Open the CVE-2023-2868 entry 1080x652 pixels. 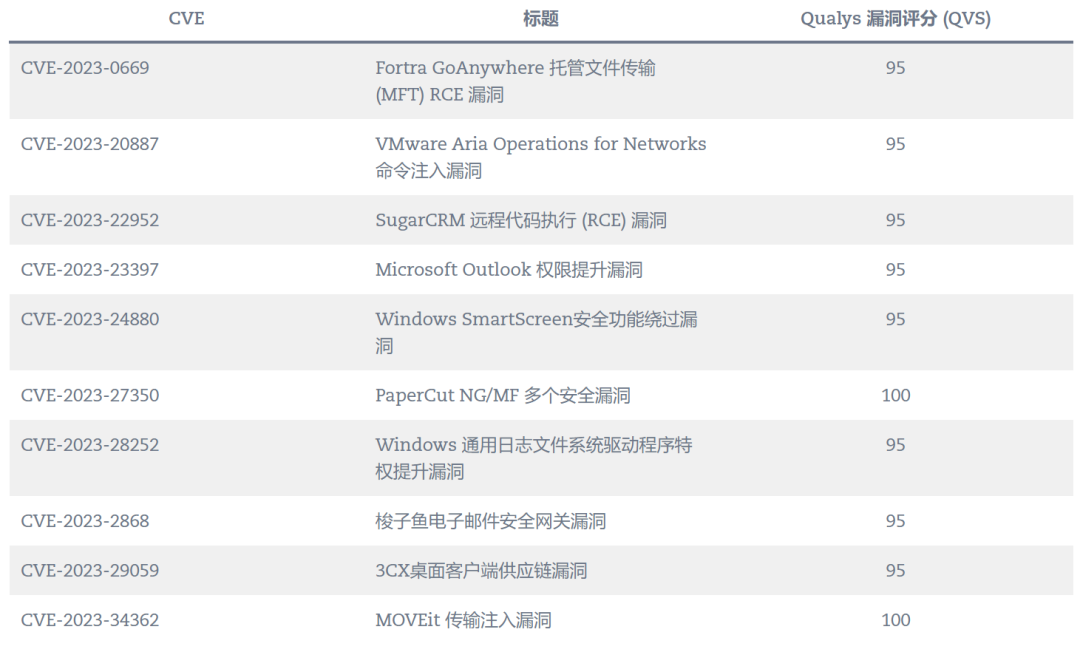[85, 521]
